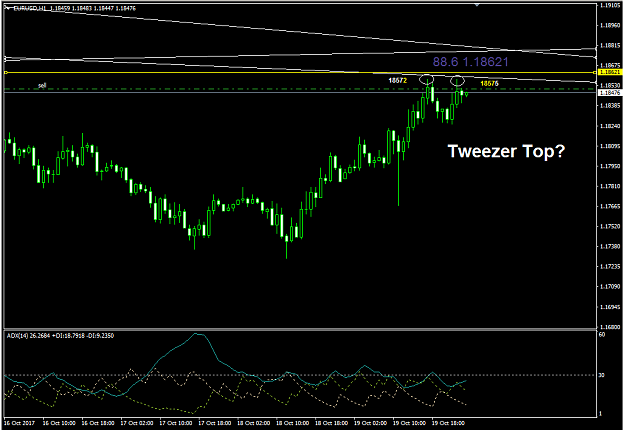The width and height of the screenshot is (625, 430).
Task: Select the ellipse object beside the 18575 label
Action: tap(457, 81)
